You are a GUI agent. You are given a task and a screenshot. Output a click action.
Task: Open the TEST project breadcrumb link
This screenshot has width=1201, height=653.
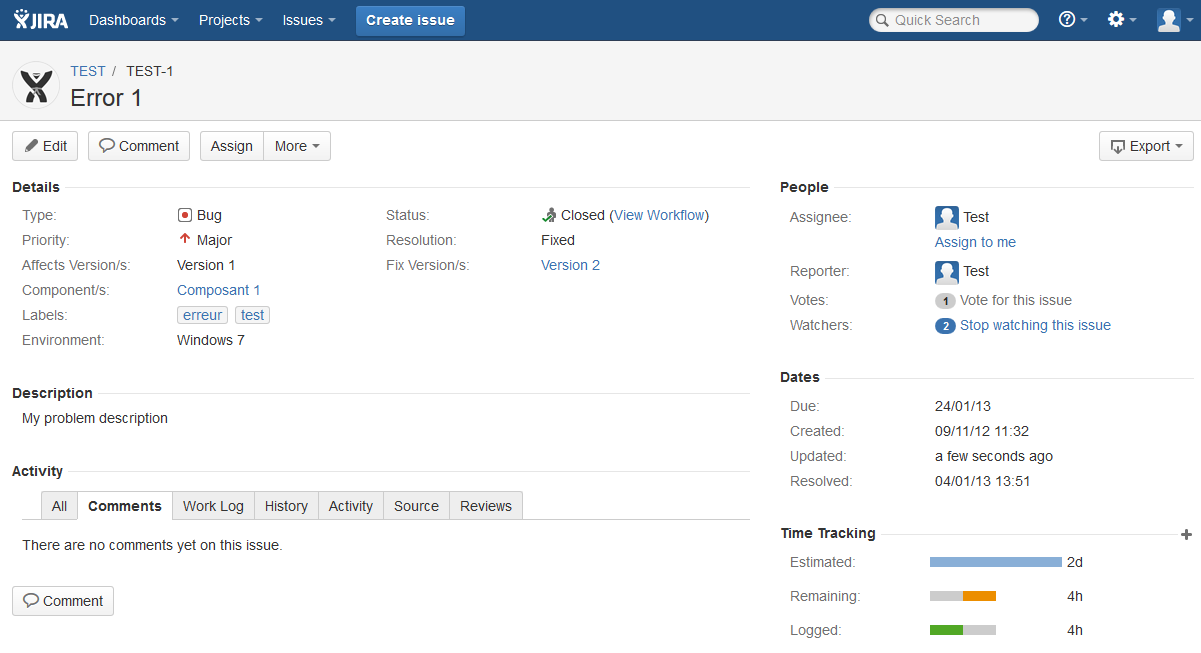(x=88, y=71)
